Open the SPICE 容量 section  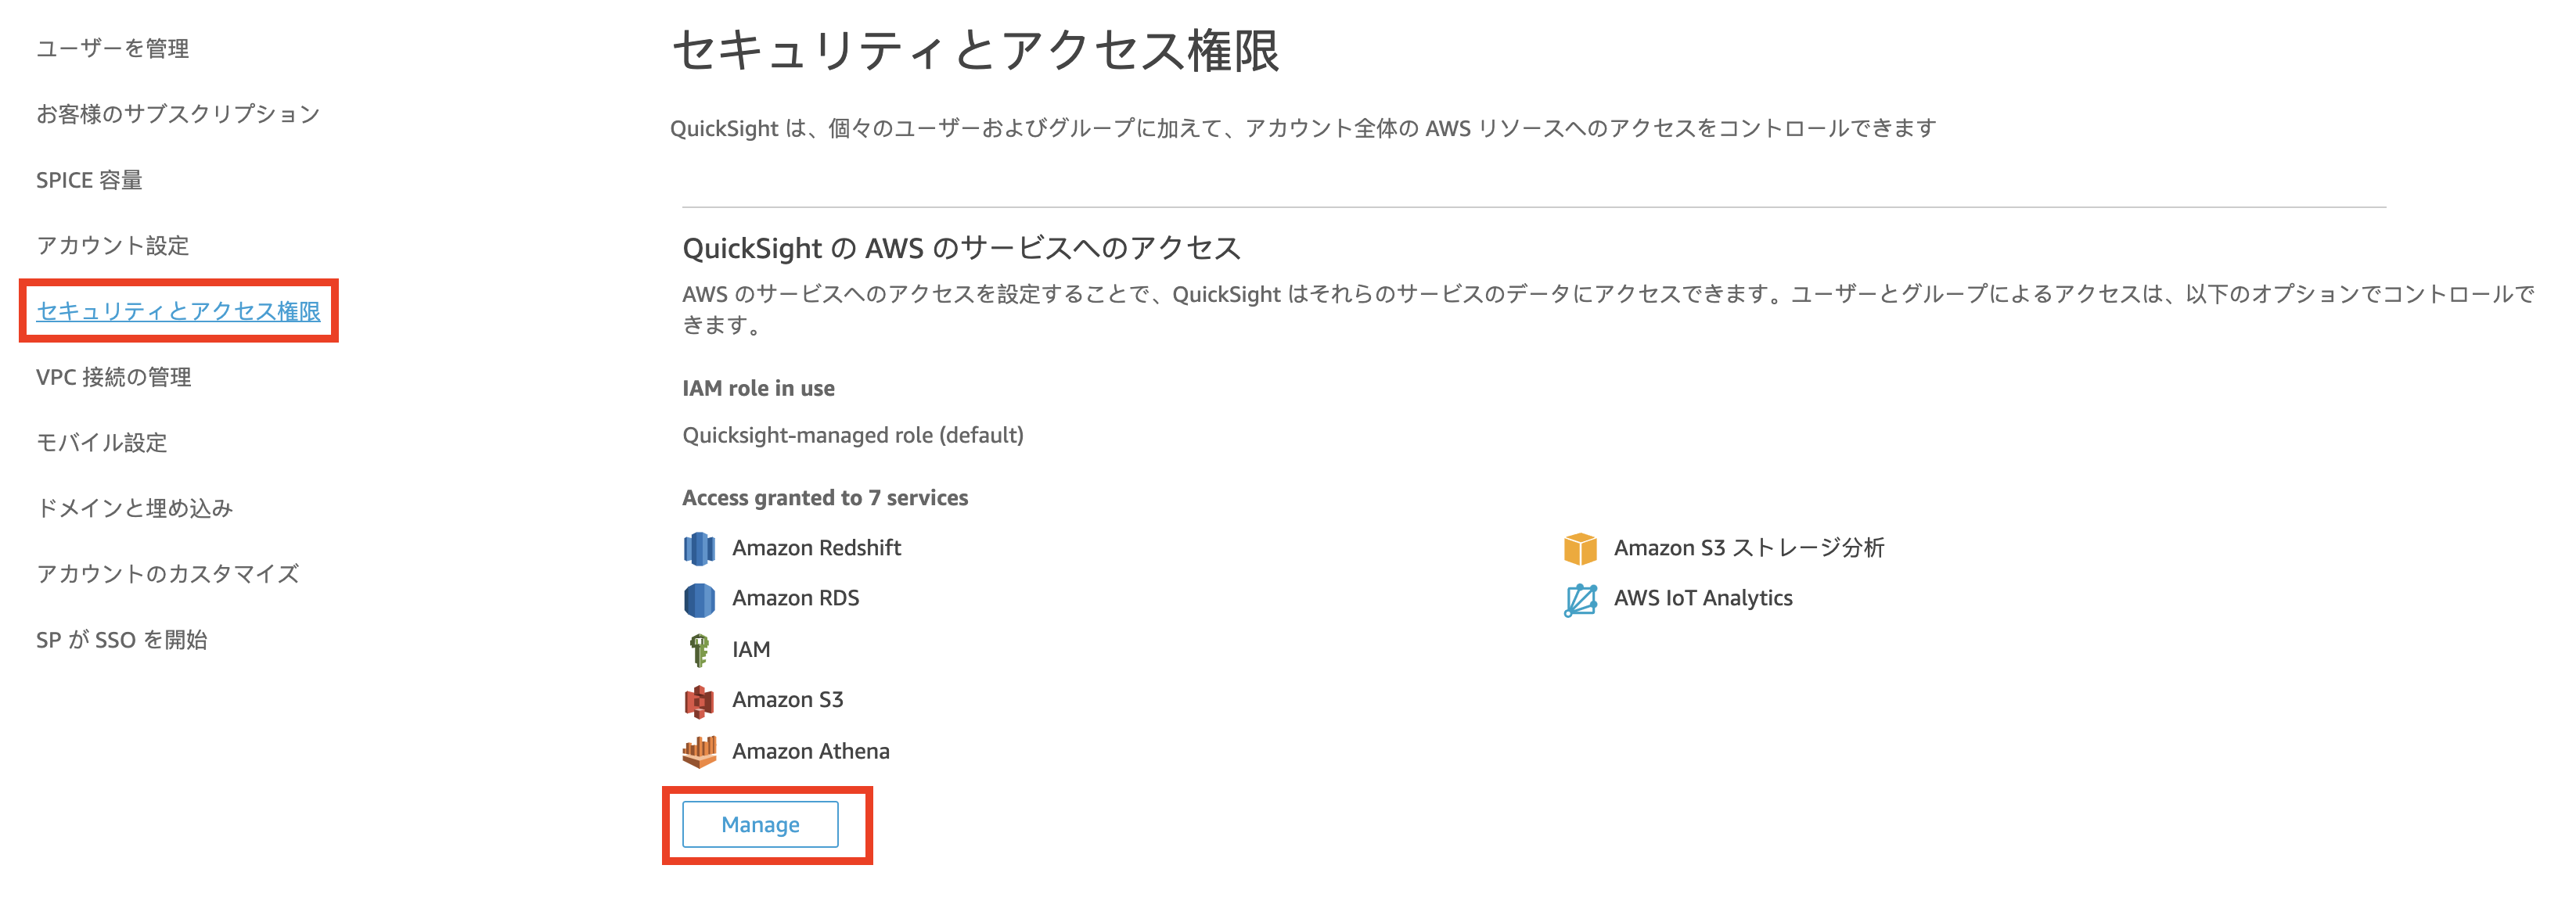pyautogui.click(x=88, y=180)
